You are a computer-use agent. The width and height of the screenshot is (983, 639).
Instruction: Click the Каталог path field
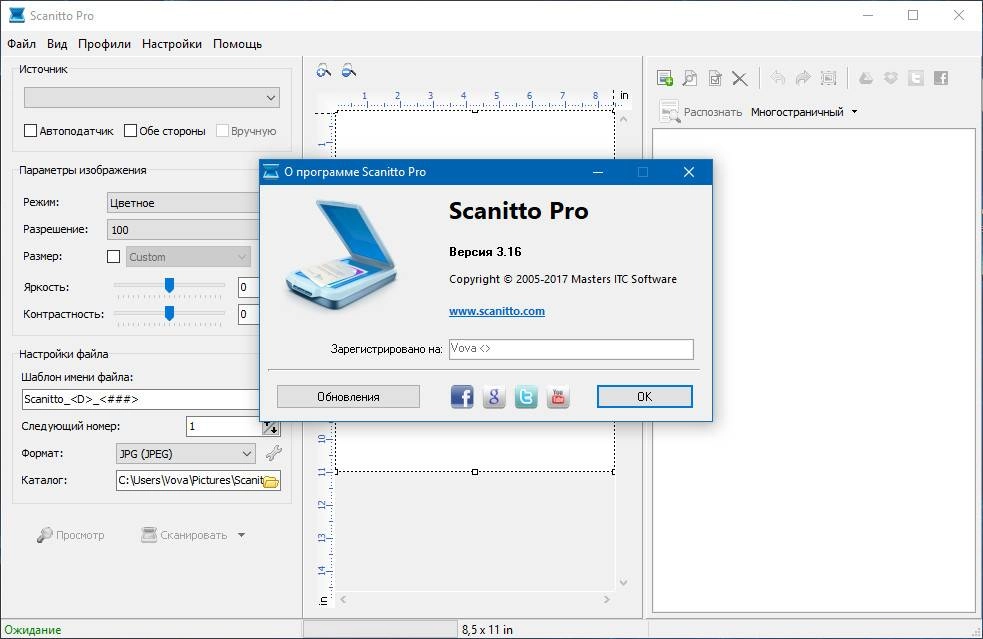tap(189, 480)
